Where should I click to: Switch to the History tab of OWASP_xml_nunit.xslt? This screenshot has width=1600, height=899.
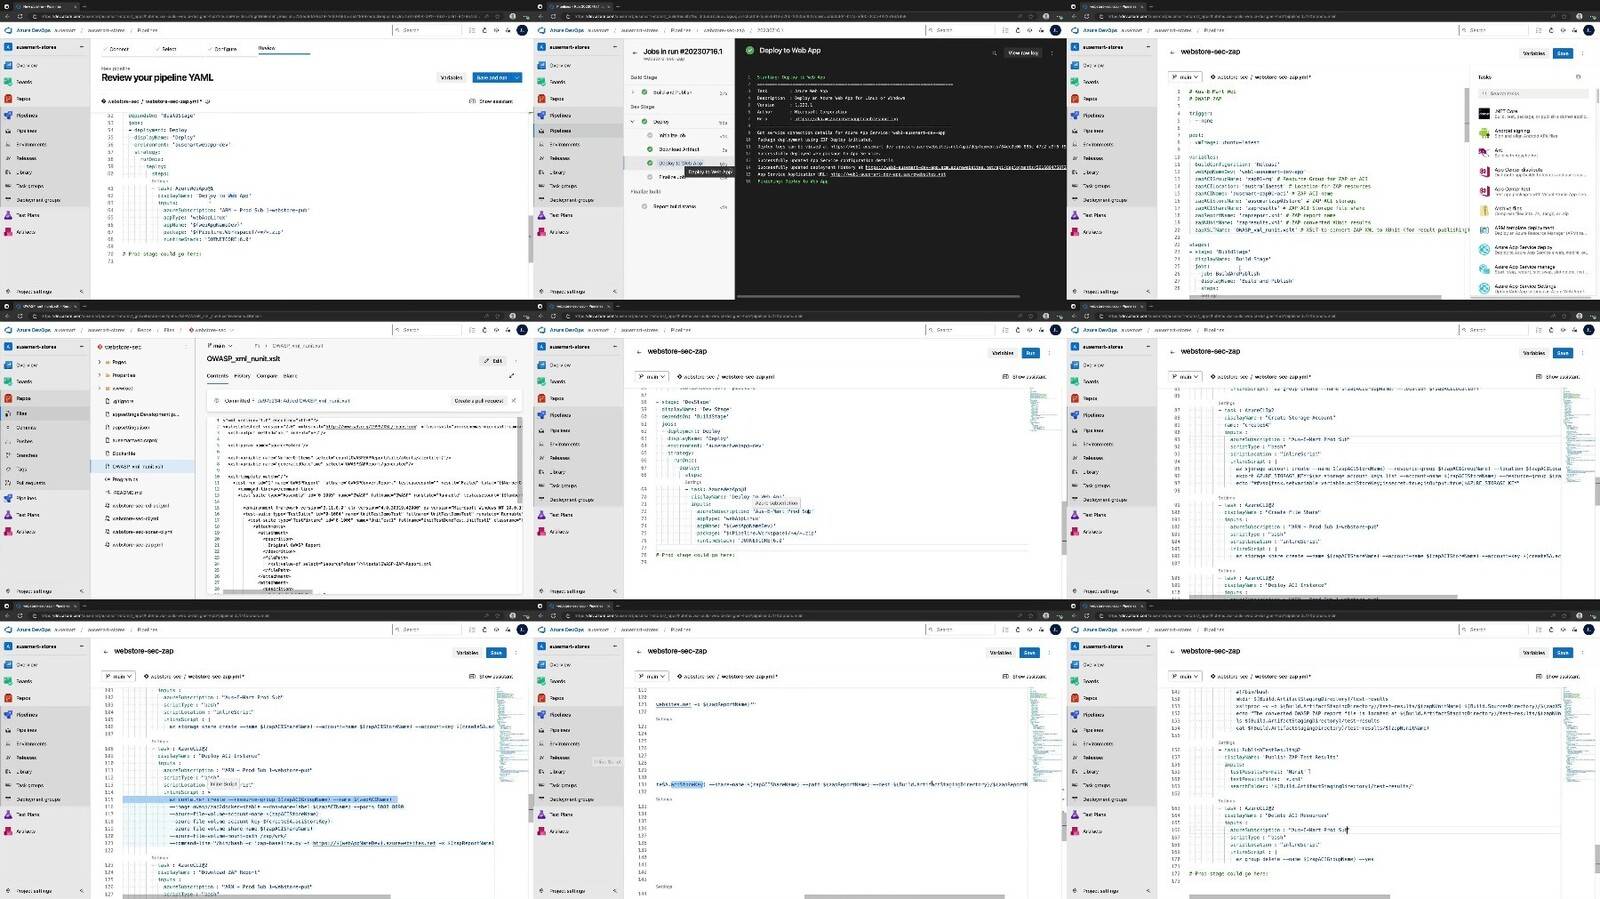pos(242,376)
